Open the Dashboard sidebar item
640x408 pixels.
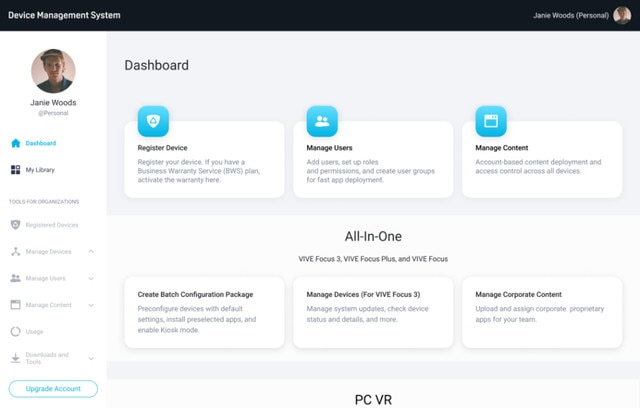click(41, 143)
